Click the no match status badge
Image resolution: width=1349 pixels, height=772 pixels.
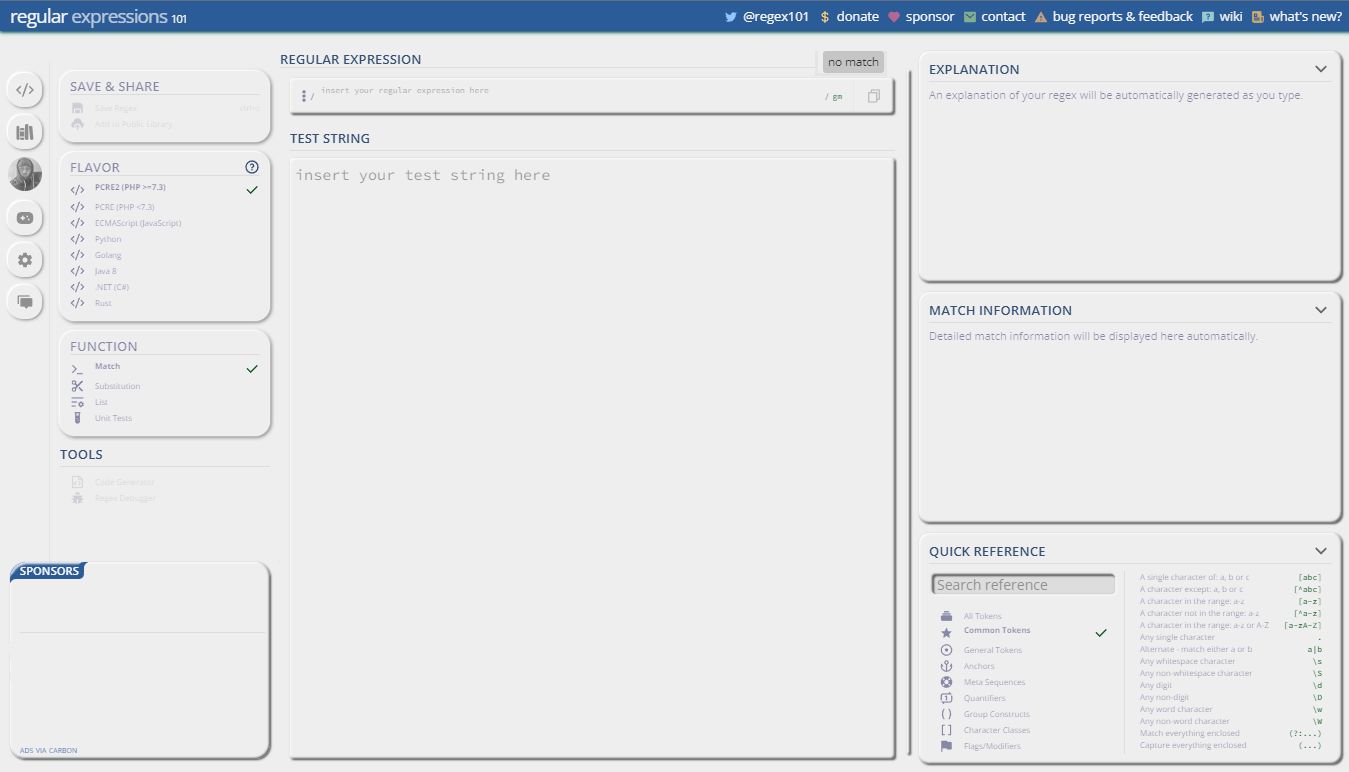(x=853, y=62)
